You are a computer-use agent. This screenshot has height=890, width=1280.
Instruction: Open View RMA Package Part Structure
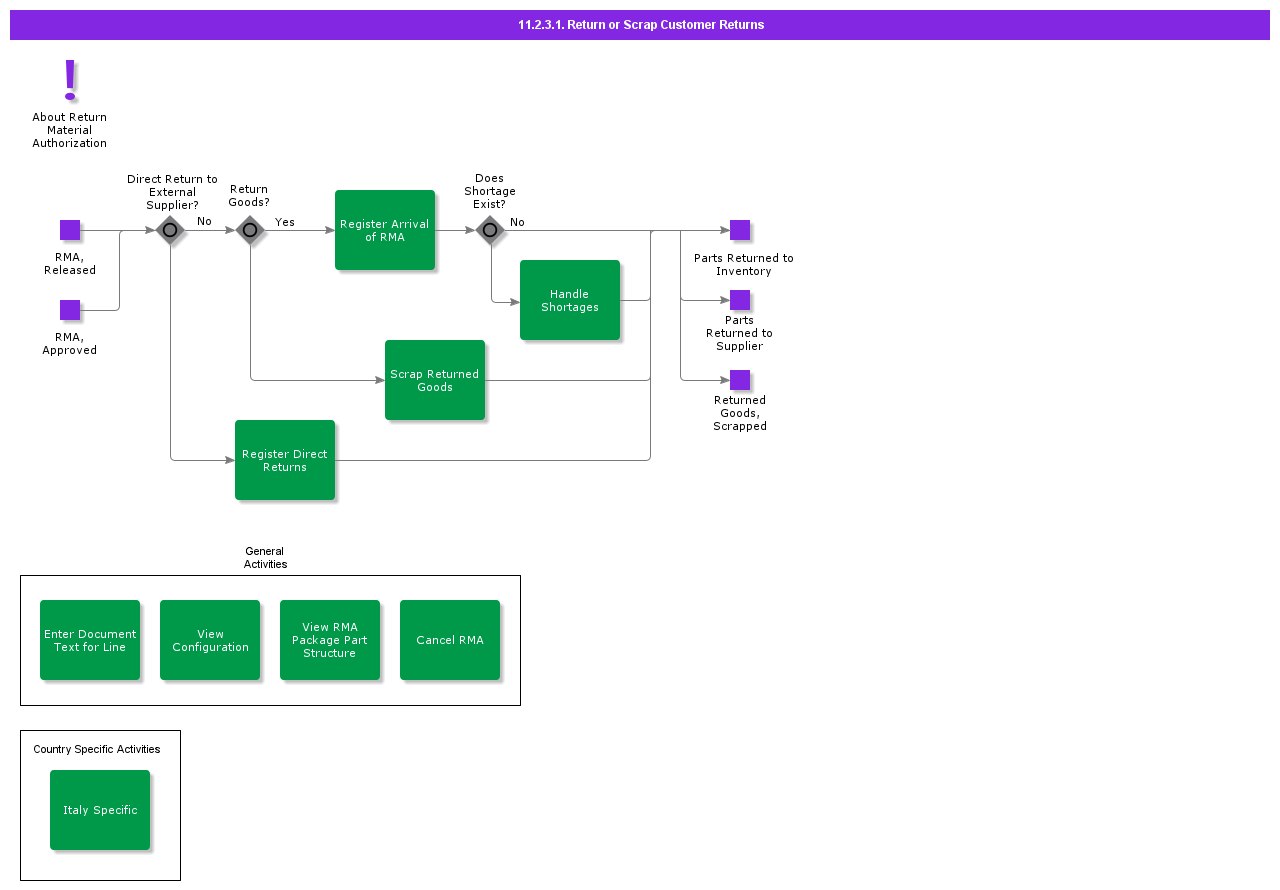(x=330, y=640)
